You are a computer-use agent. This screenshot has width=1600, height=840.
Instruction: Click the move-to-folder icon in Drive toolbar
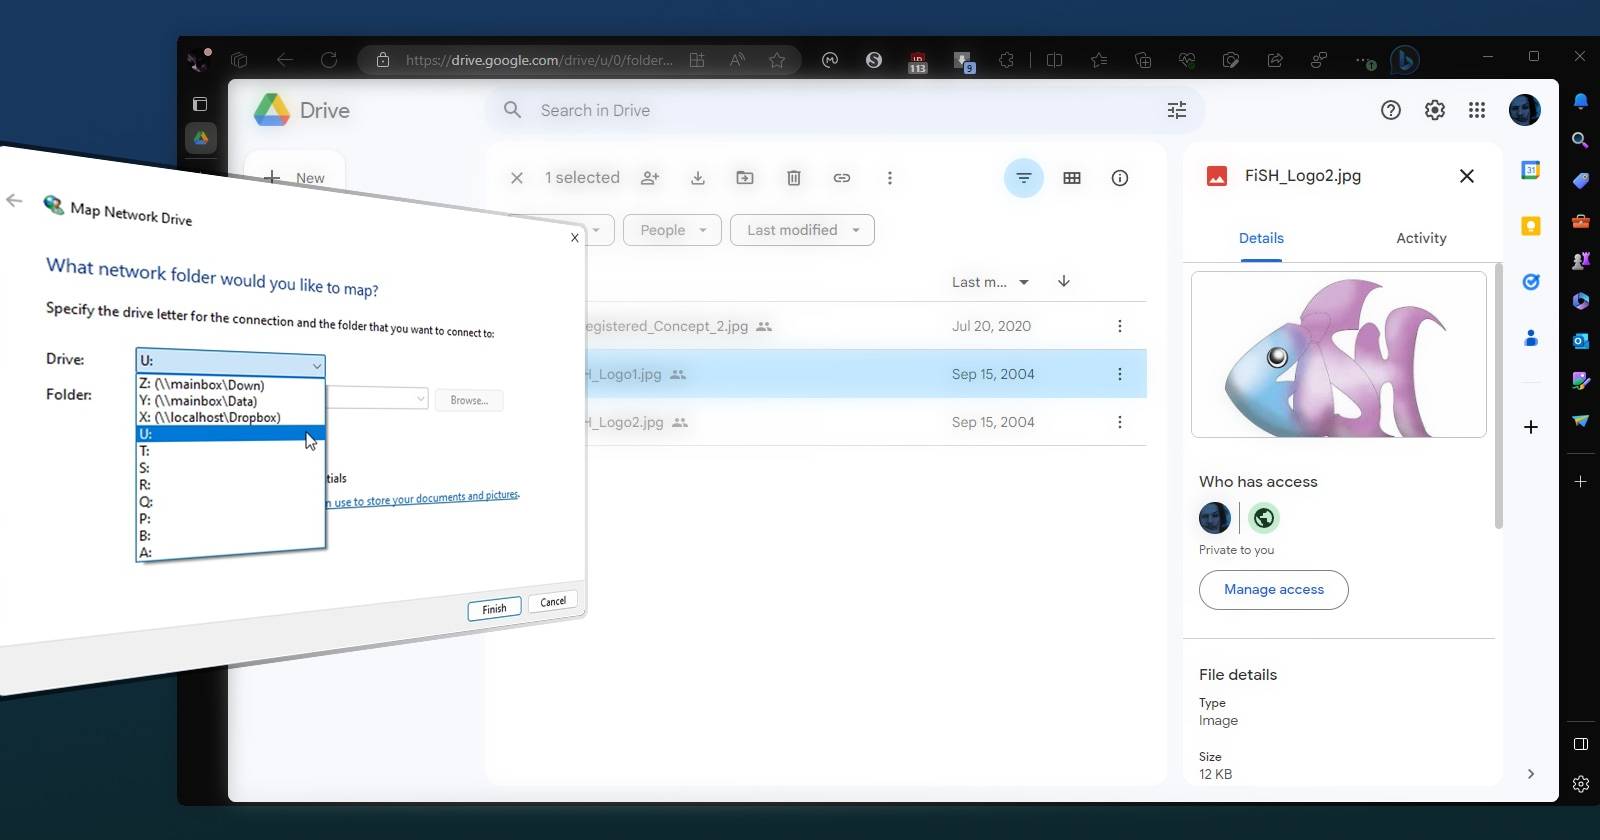coord(745,178)
